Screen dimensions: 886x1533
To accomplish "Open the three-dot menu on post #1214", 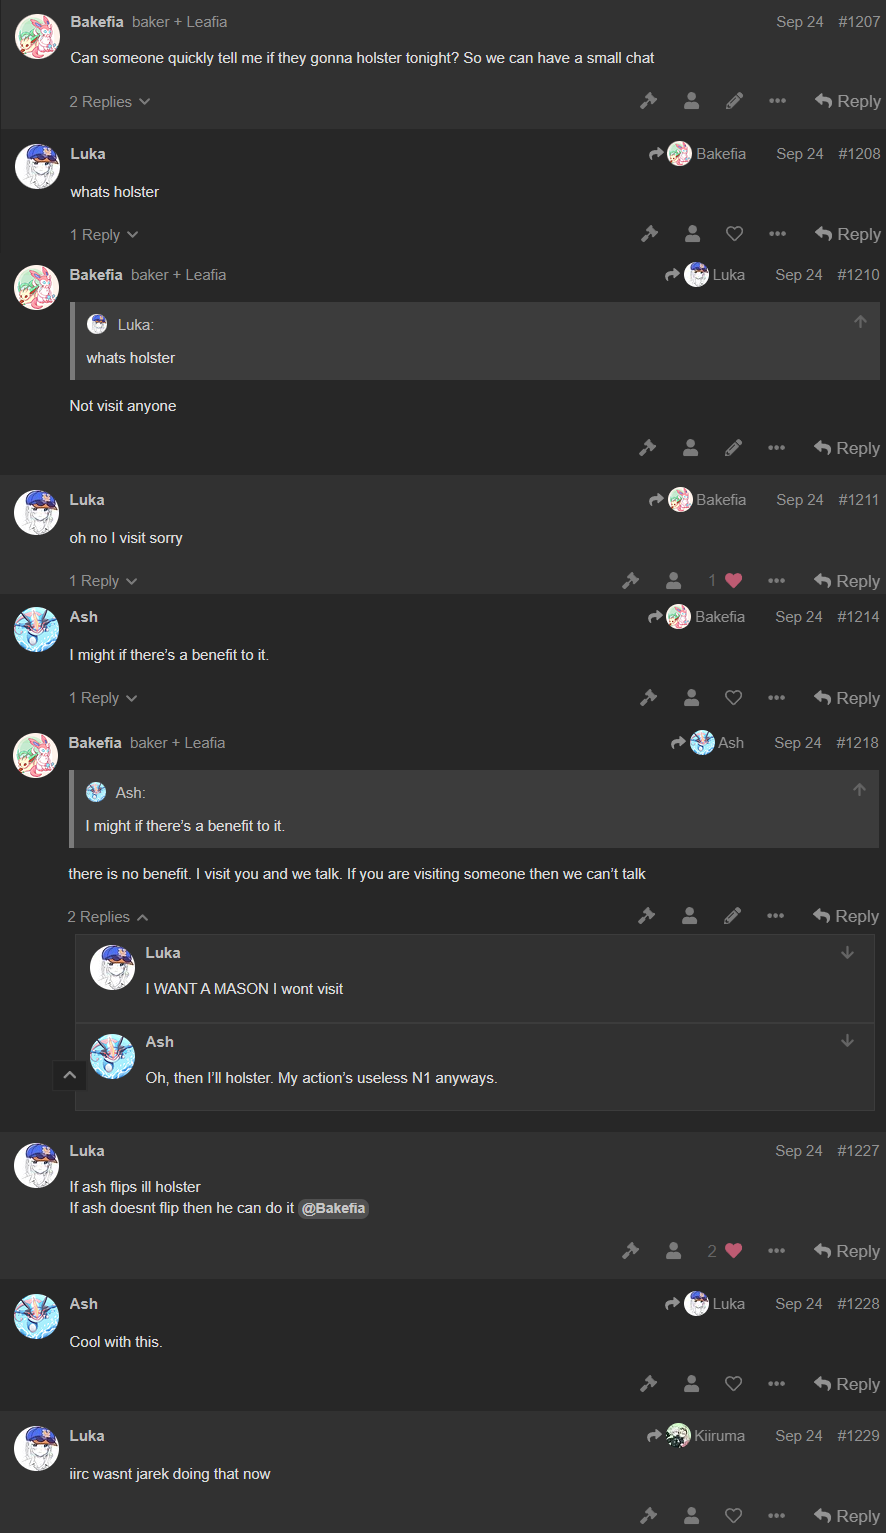I will coord(776,698).
